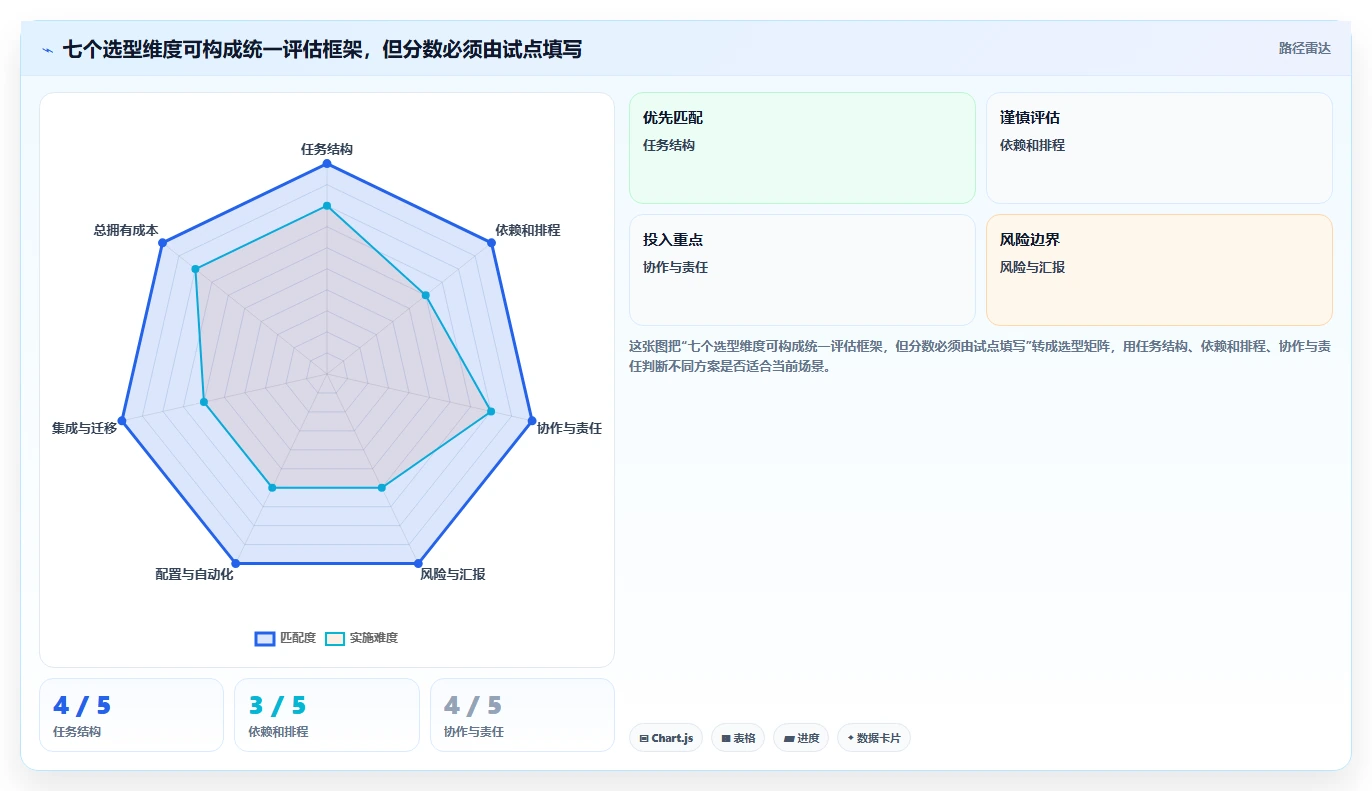1372x791 pixels.
Task: Click the description paragraph starting with 这张图把
Action: tap(979, 356)
